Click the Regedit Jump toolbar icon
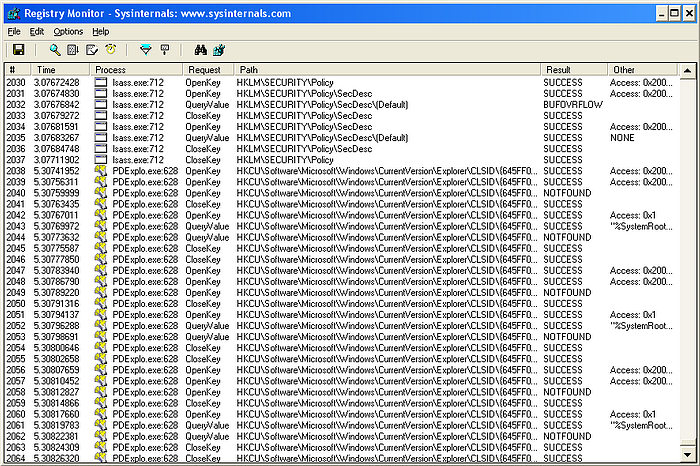This screenshot has width=700, height=466. click(219, 50)
